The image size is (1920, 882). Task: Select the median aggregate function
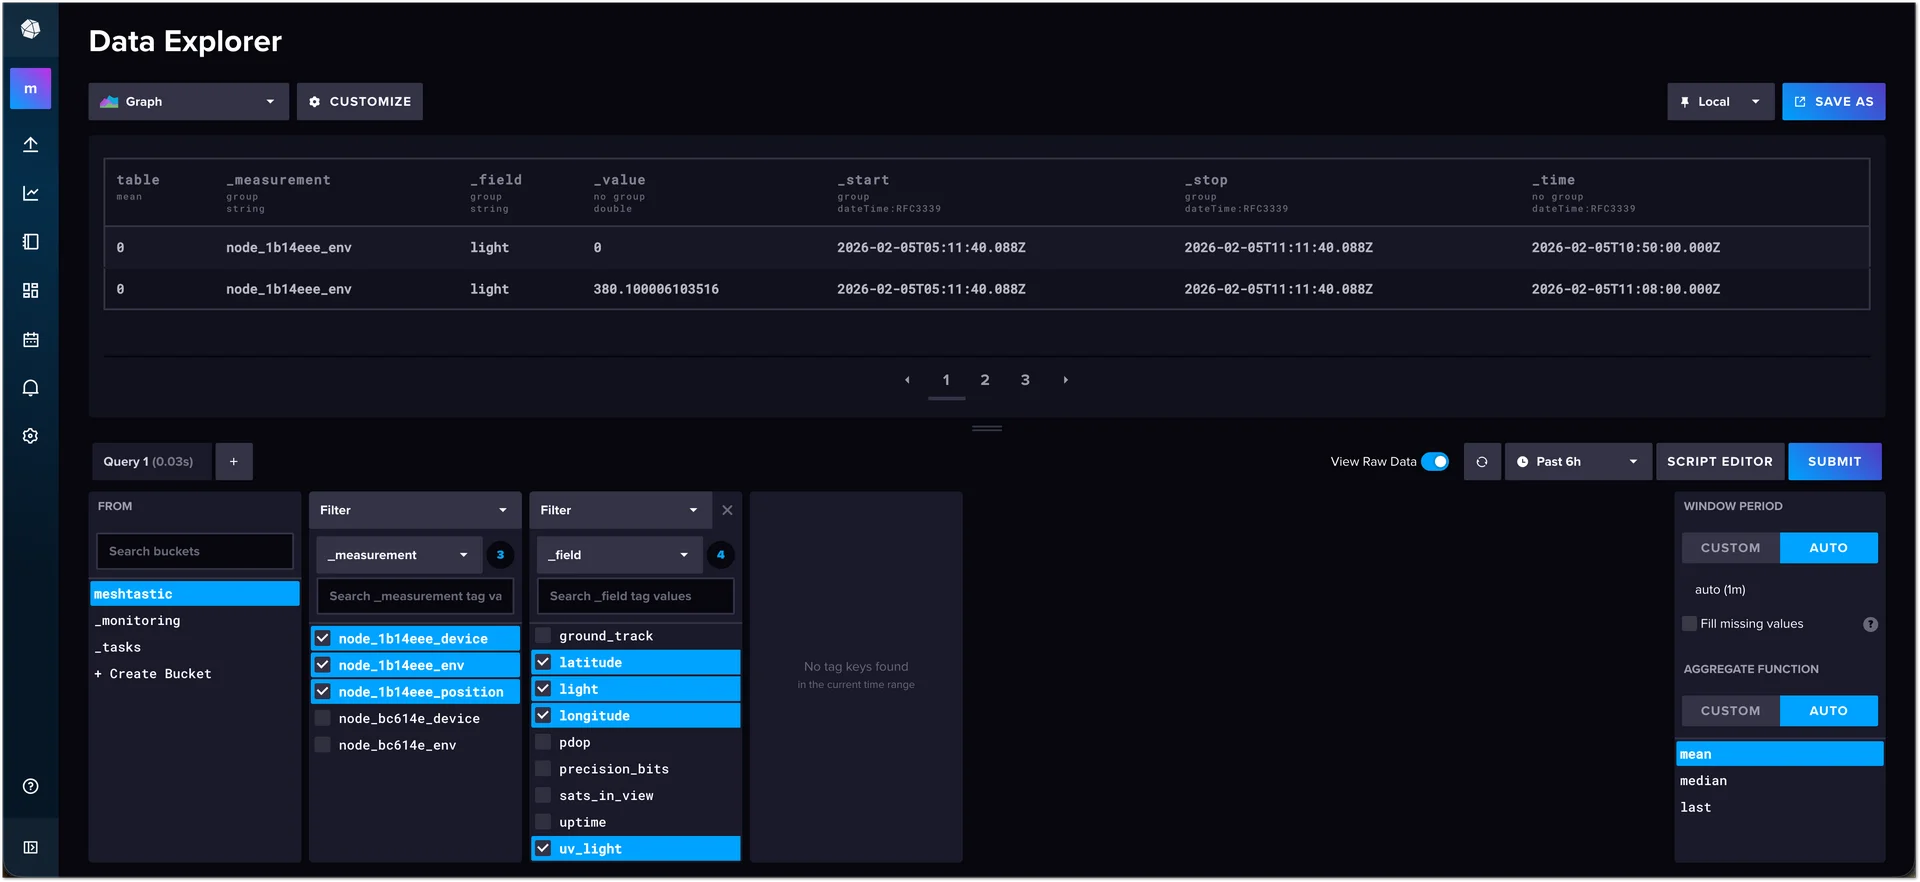[x=1780, y=781]
